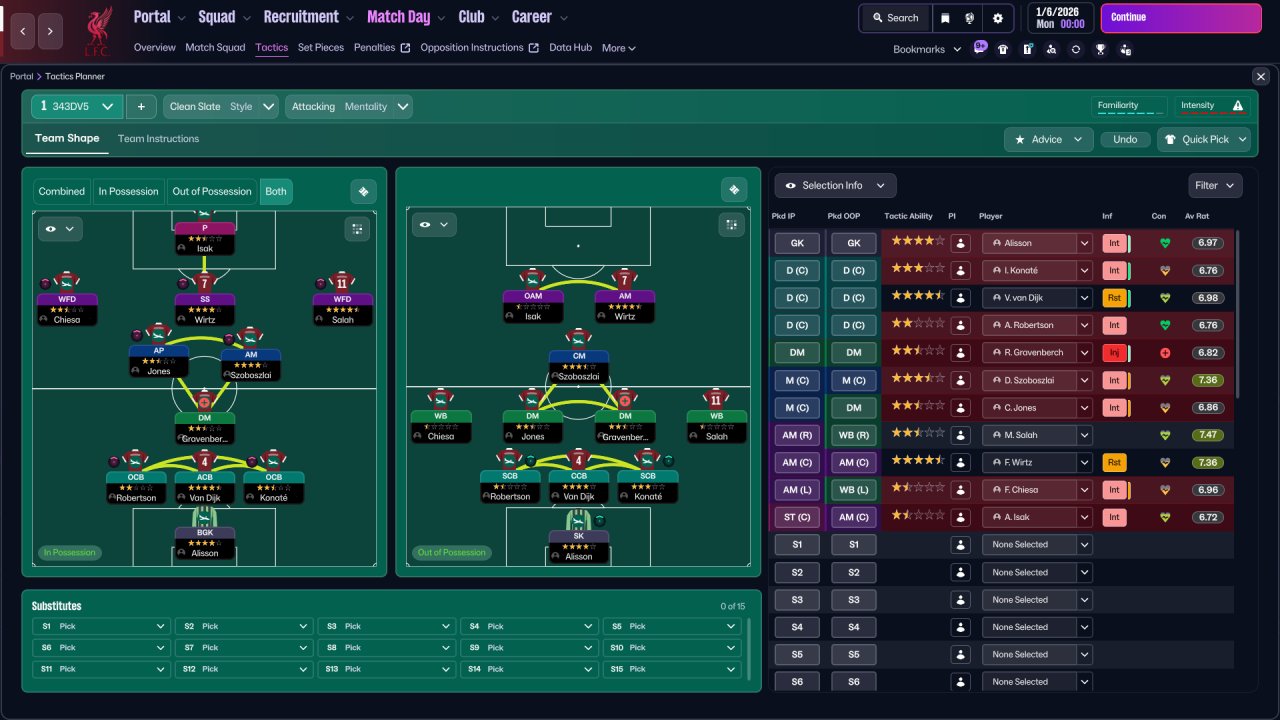Click the Out of Possession pitch diamond icon

734,190
